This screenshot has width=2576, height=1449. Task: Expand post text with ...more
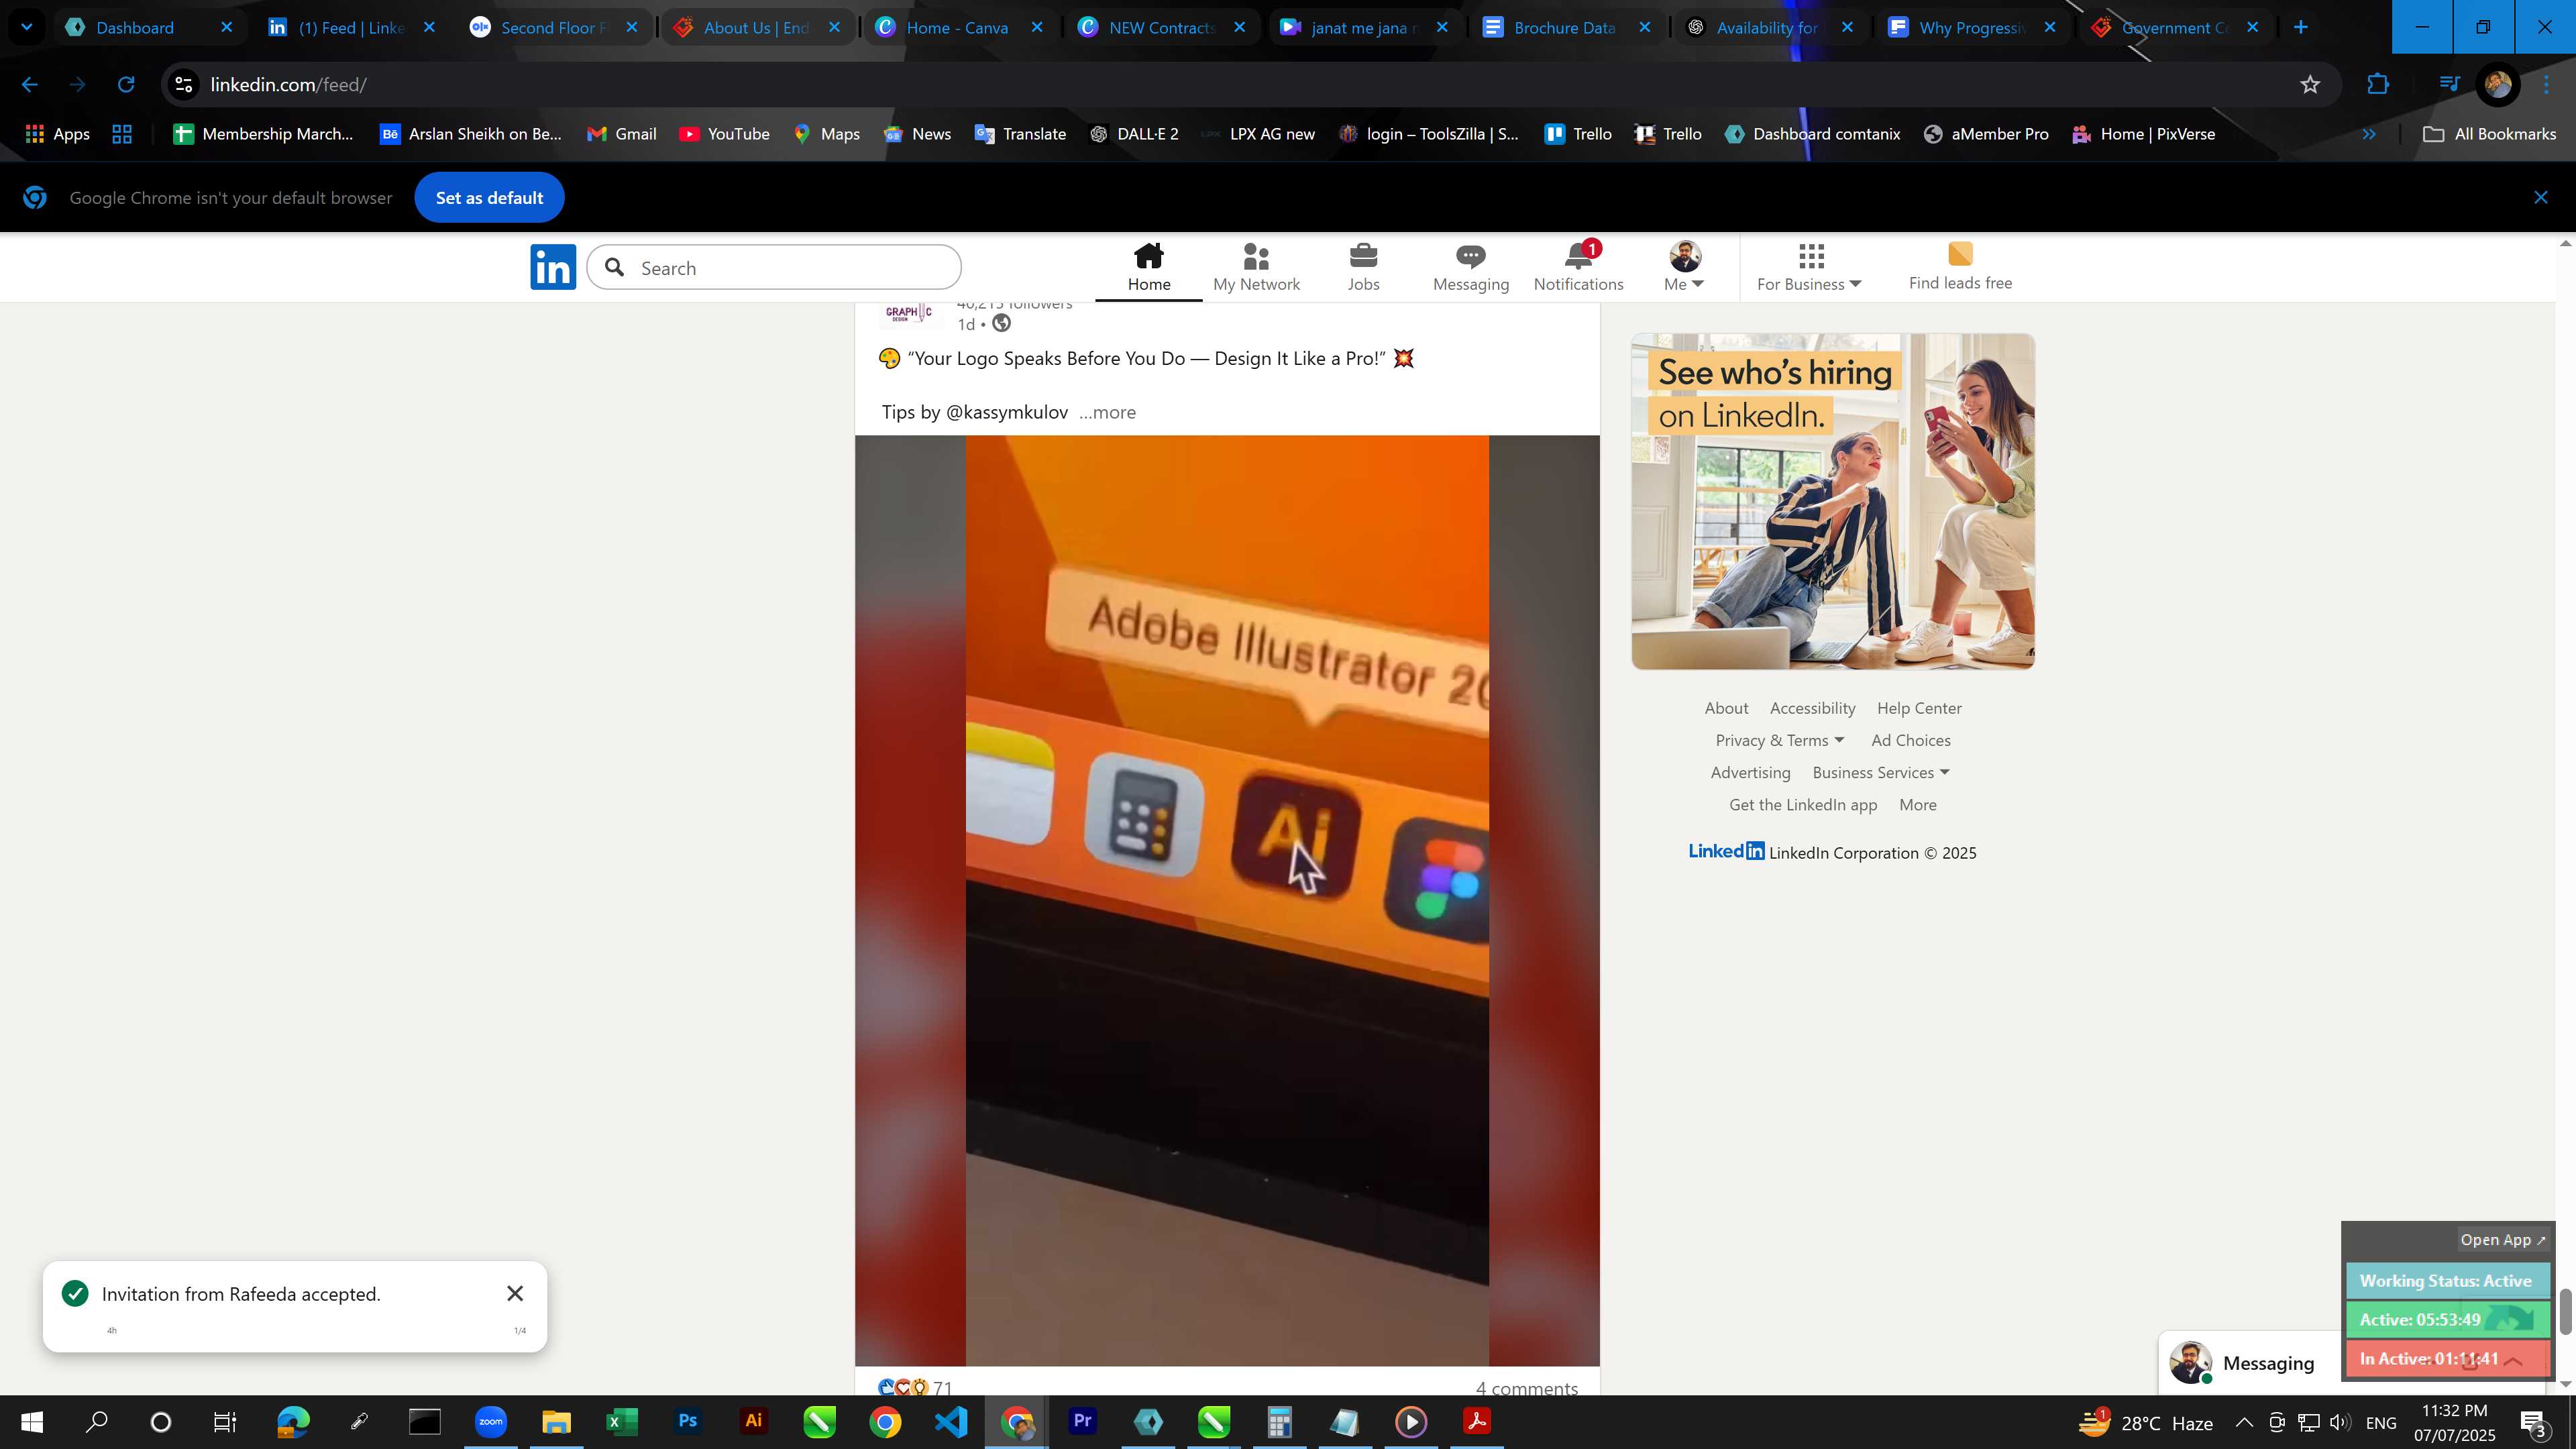(x=1107, y=412)
